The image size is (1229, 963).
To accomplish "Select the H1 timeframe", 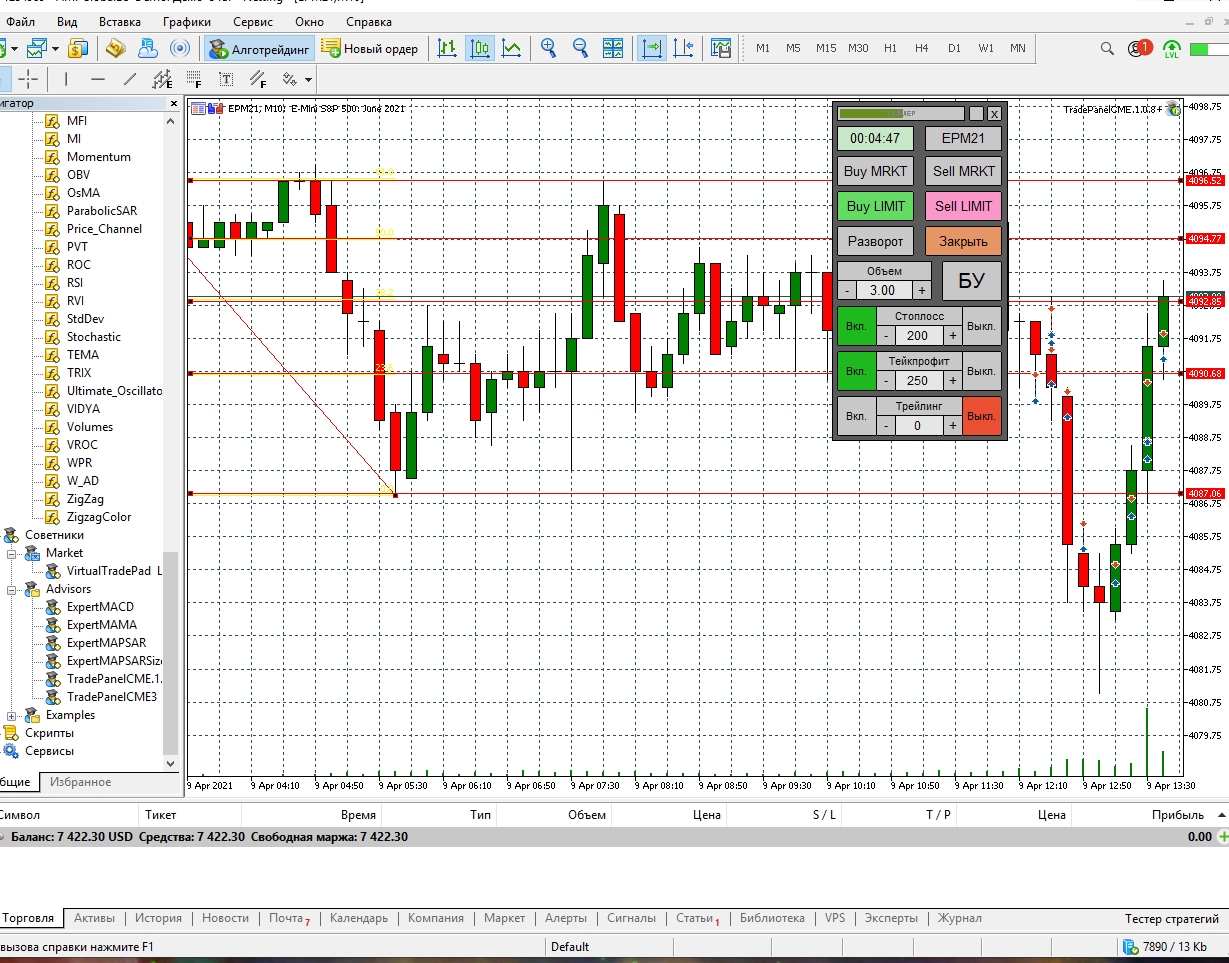I will [890, 48].
